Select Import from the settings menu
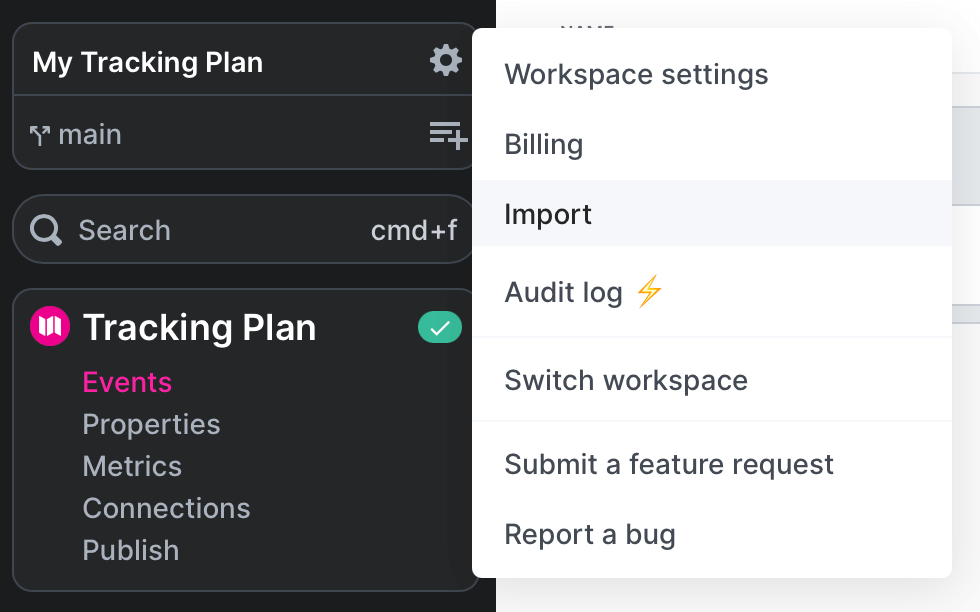 548,213
